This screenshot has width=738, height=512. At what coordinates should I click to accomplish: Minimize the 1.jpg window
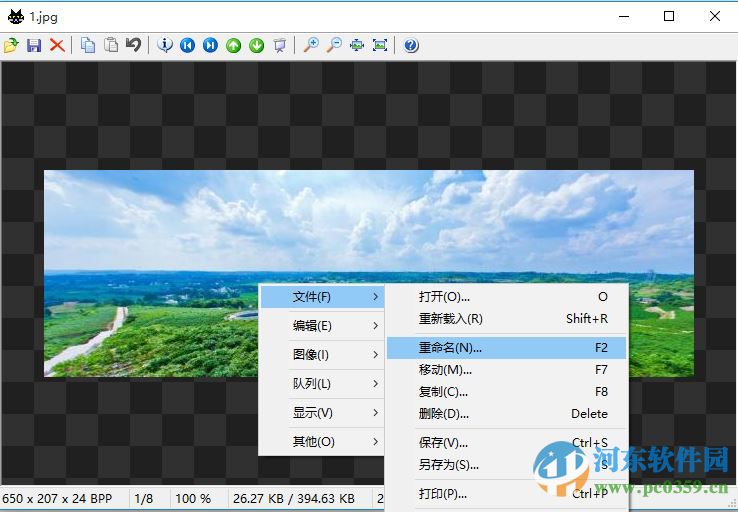[x=624, y=16]
